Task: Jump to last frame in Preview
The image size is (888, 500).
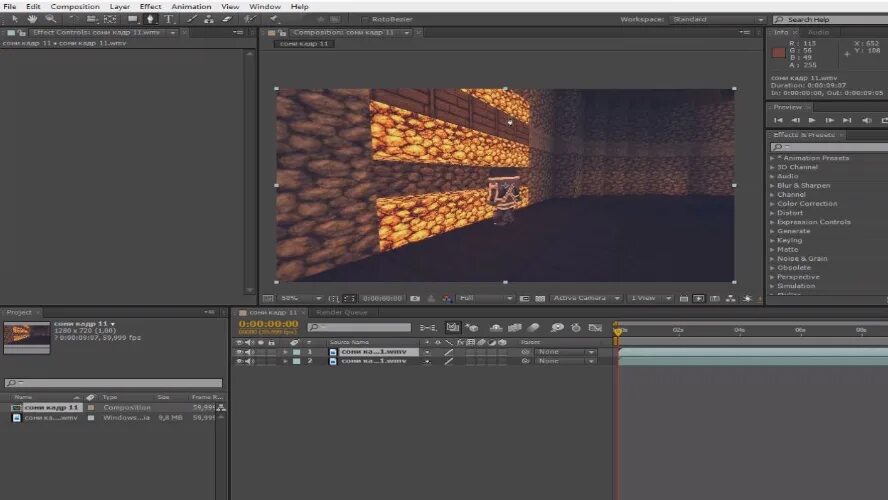Action: pyautogui.click(x=847, y=120)
